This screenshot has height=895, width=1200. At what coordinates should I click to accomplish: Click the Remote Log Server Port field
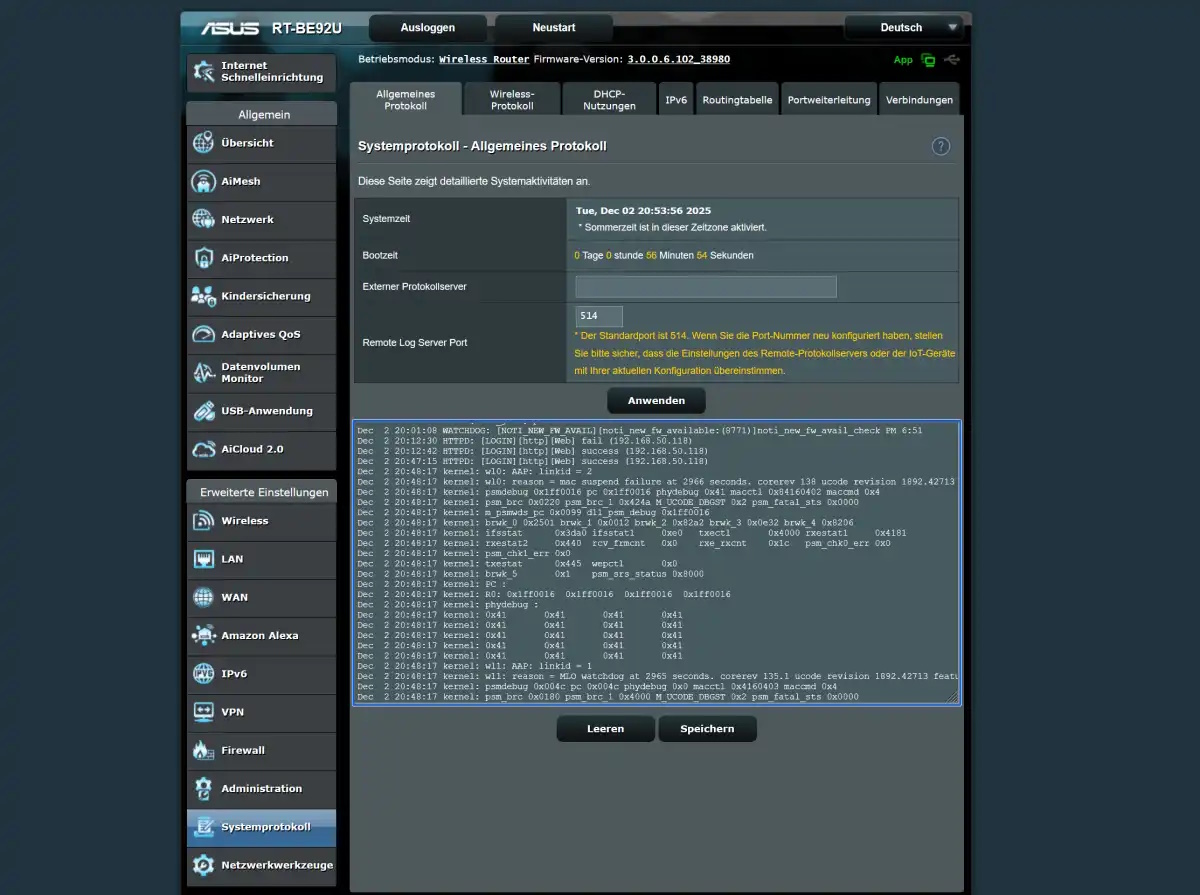pyautogui.click(x=599, y=316)
